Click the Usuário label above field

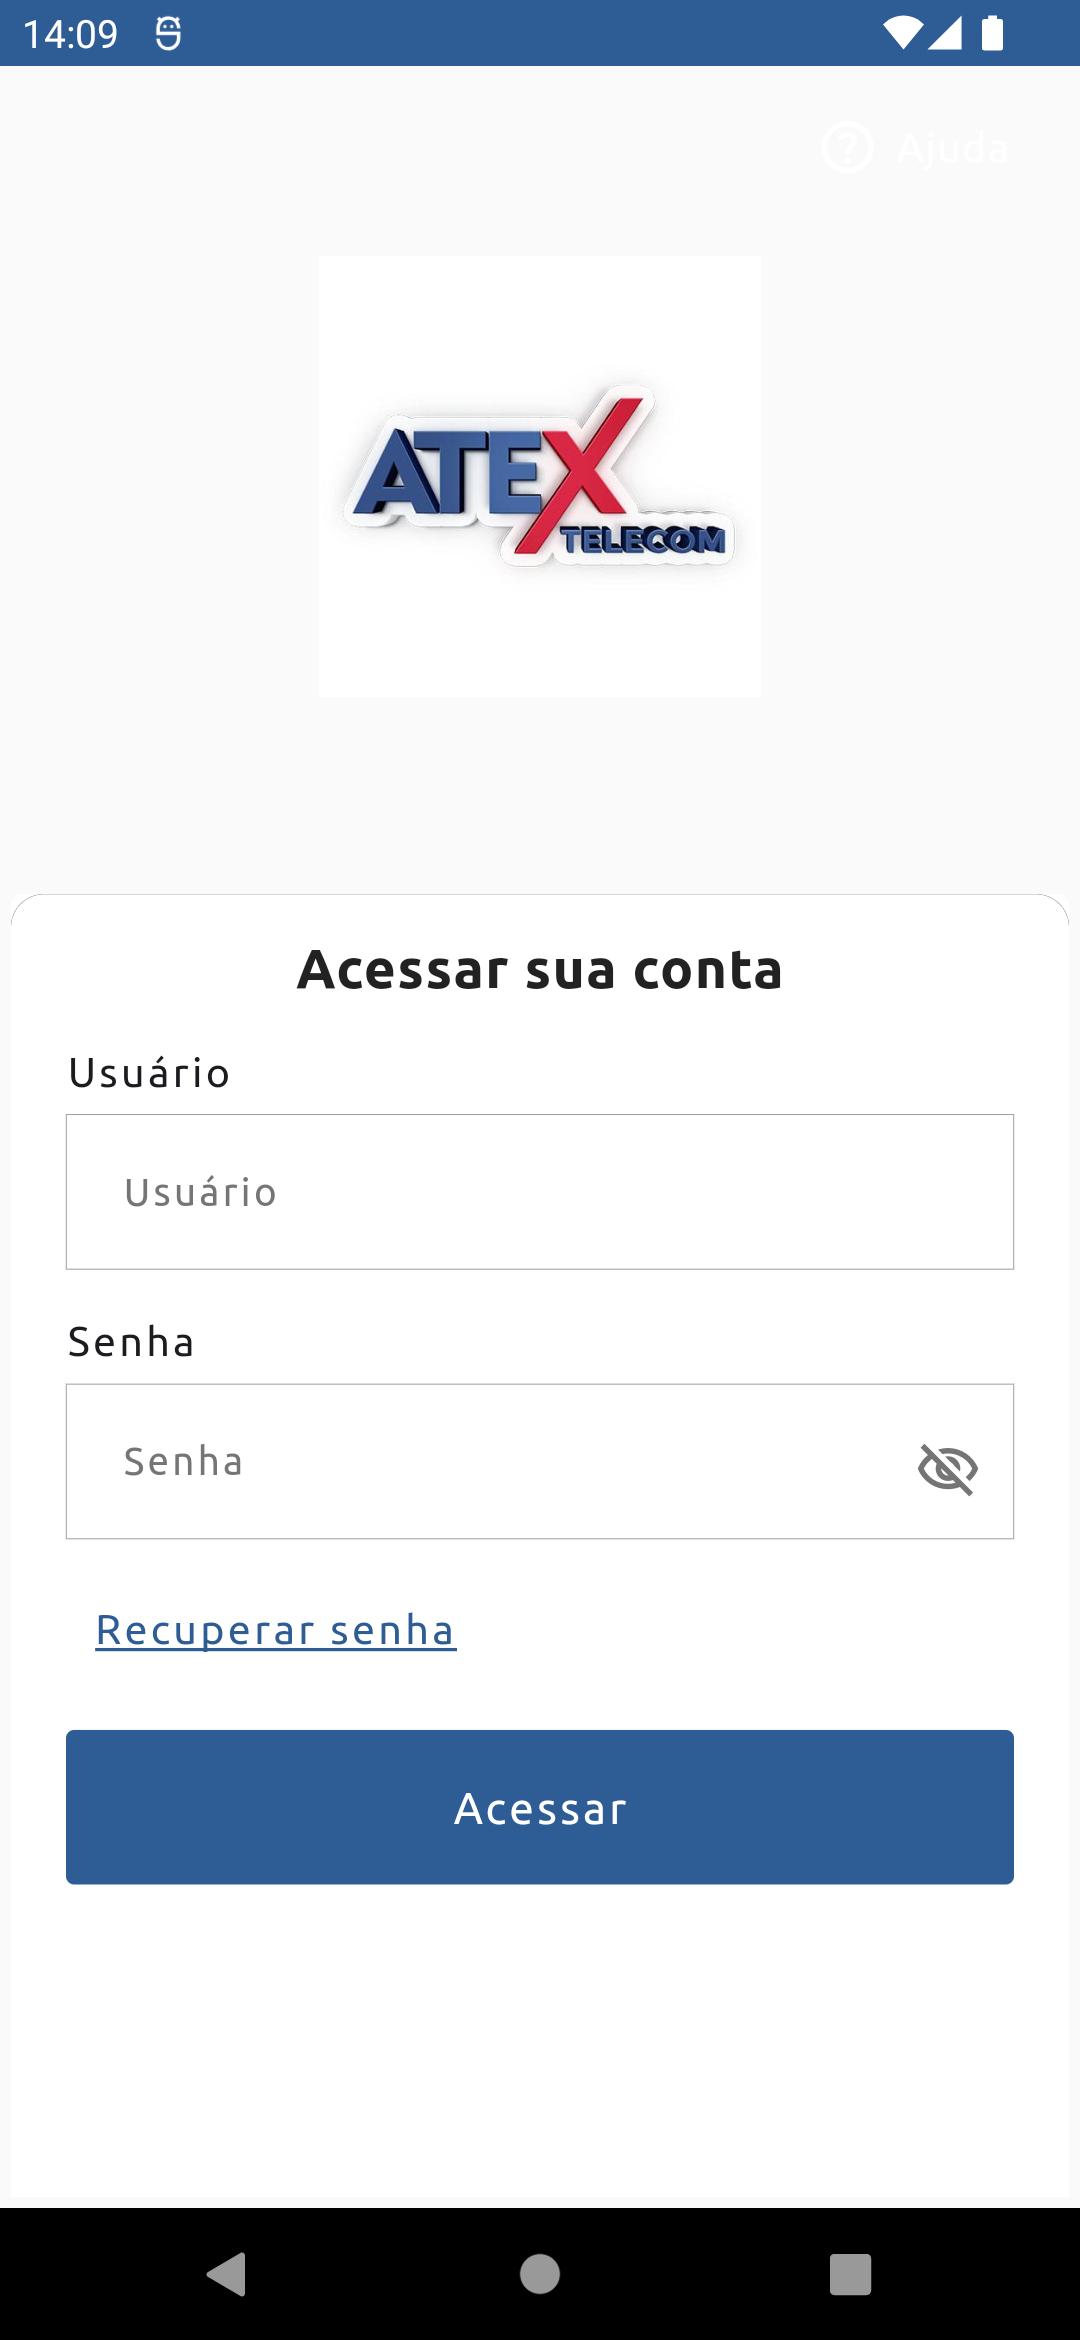pos(149,1073)
